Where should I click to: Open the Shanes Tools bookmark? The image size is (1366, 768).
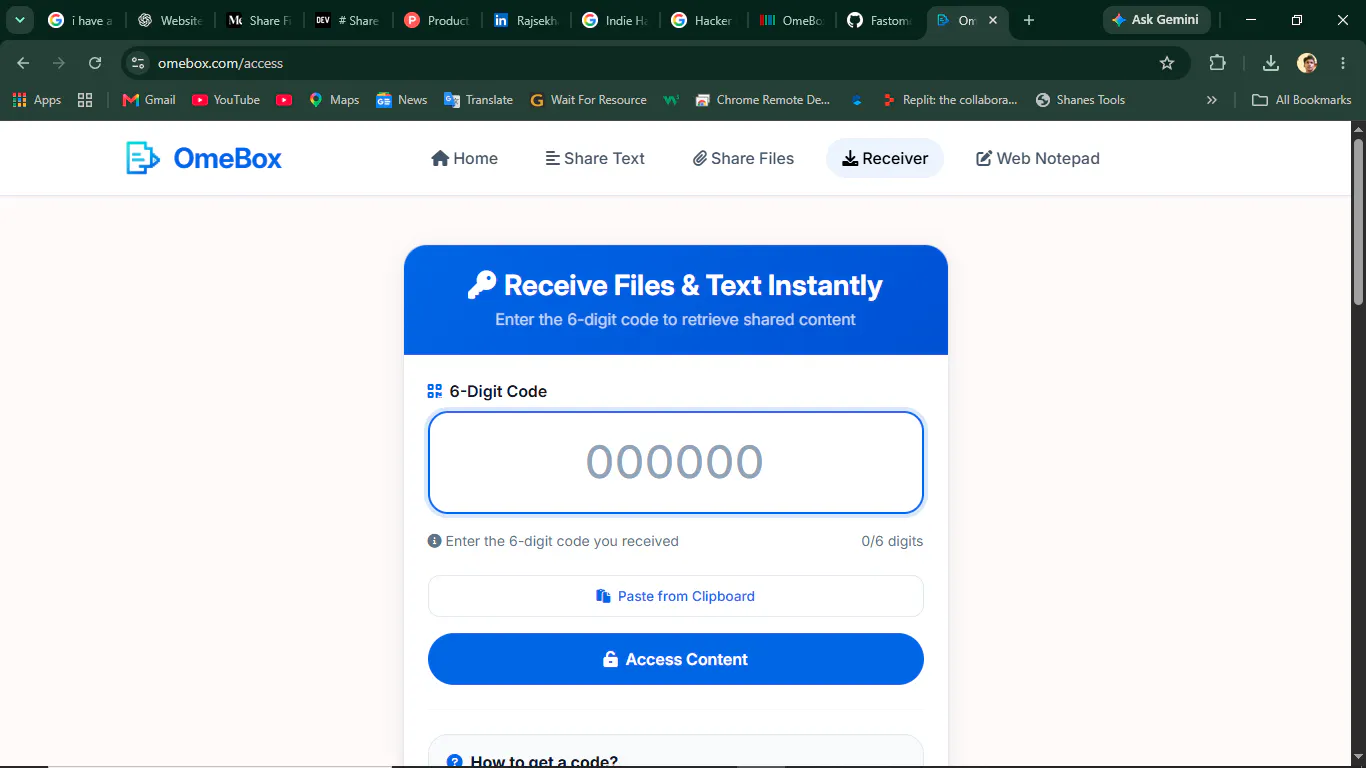[1080, 100]
